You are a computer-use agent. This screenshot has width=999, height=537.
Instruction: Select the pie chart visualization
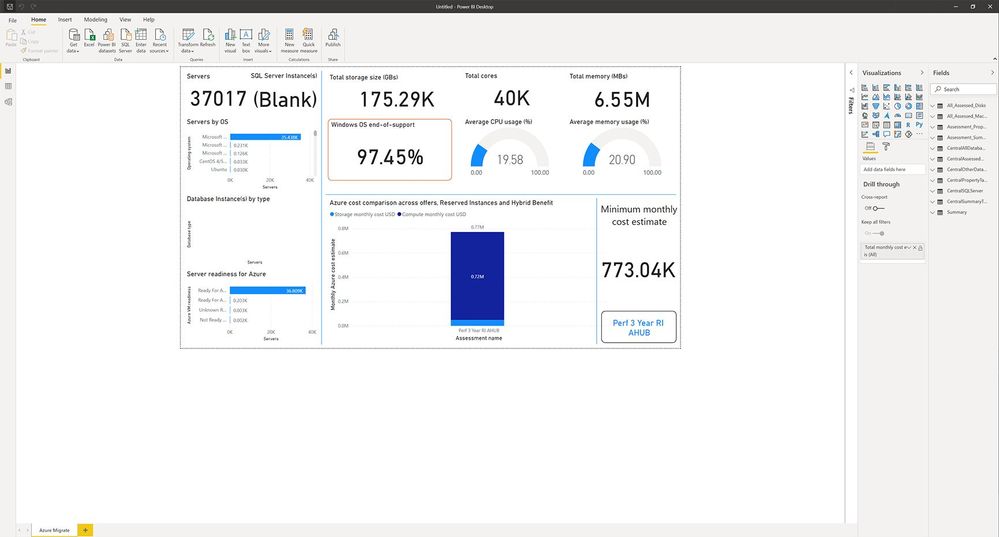(x=897, y=106)
